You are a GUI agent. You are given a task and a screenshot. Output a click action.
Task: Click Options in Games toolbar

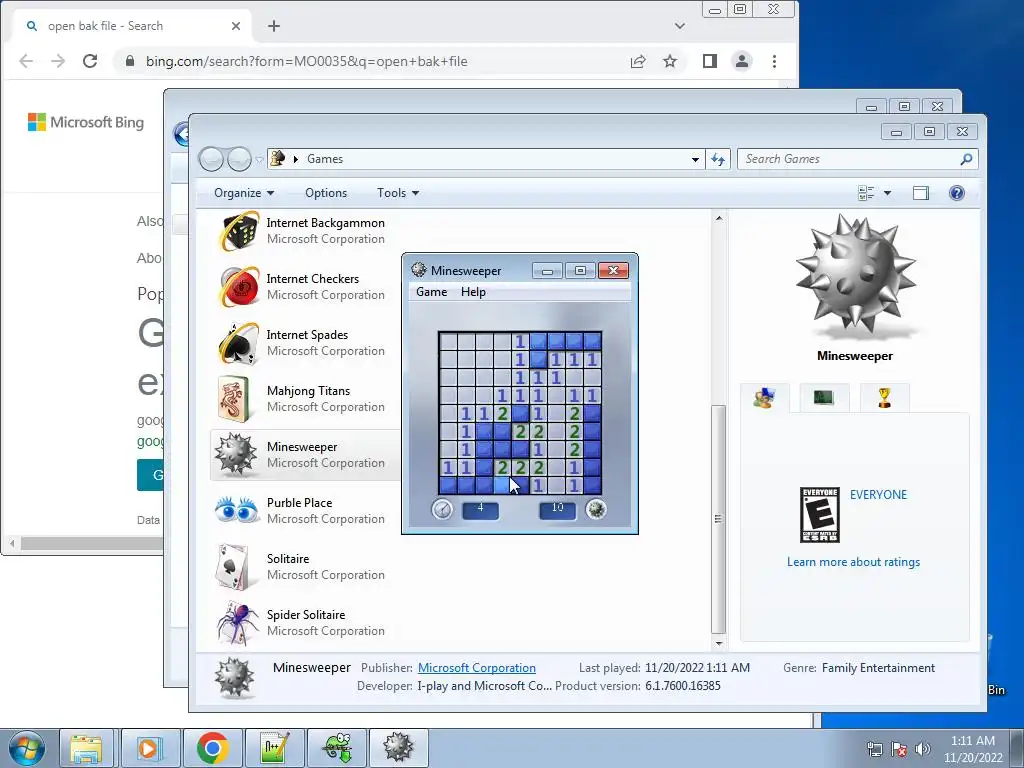[326, 193]
